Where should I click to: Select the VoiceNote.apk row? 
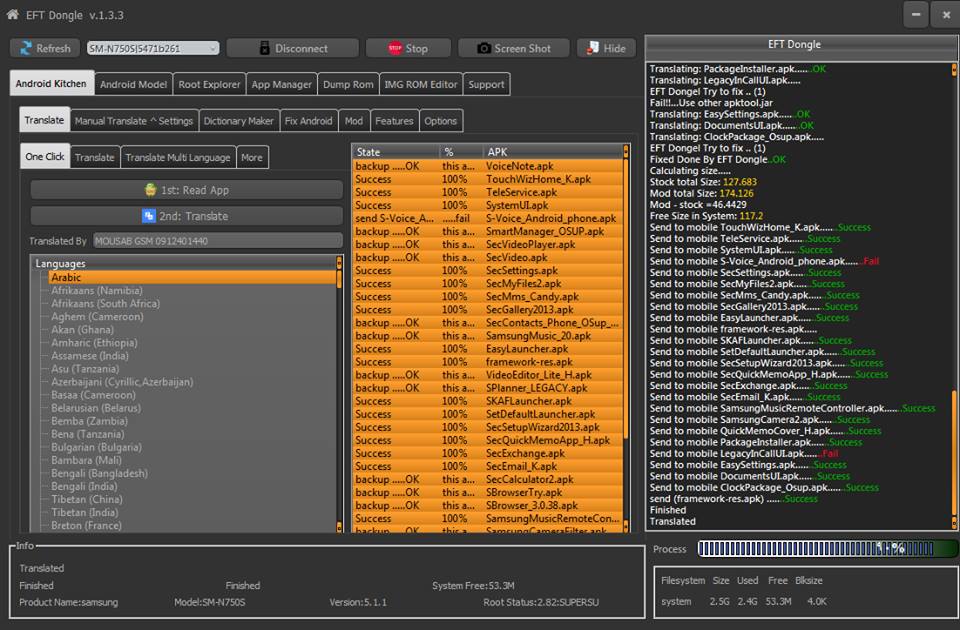pyautogui.click(x=488, y=166)
